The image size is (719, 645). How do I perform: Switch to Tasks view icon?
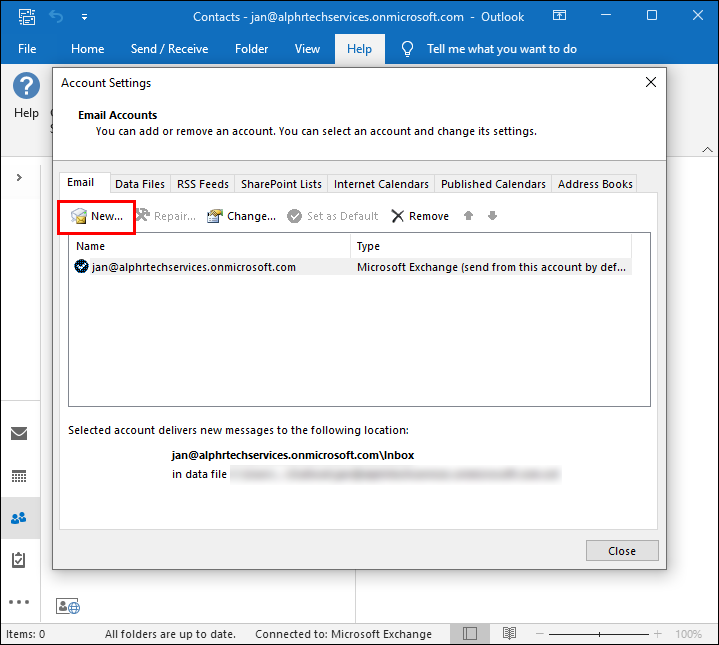click(x=18, y=560)
